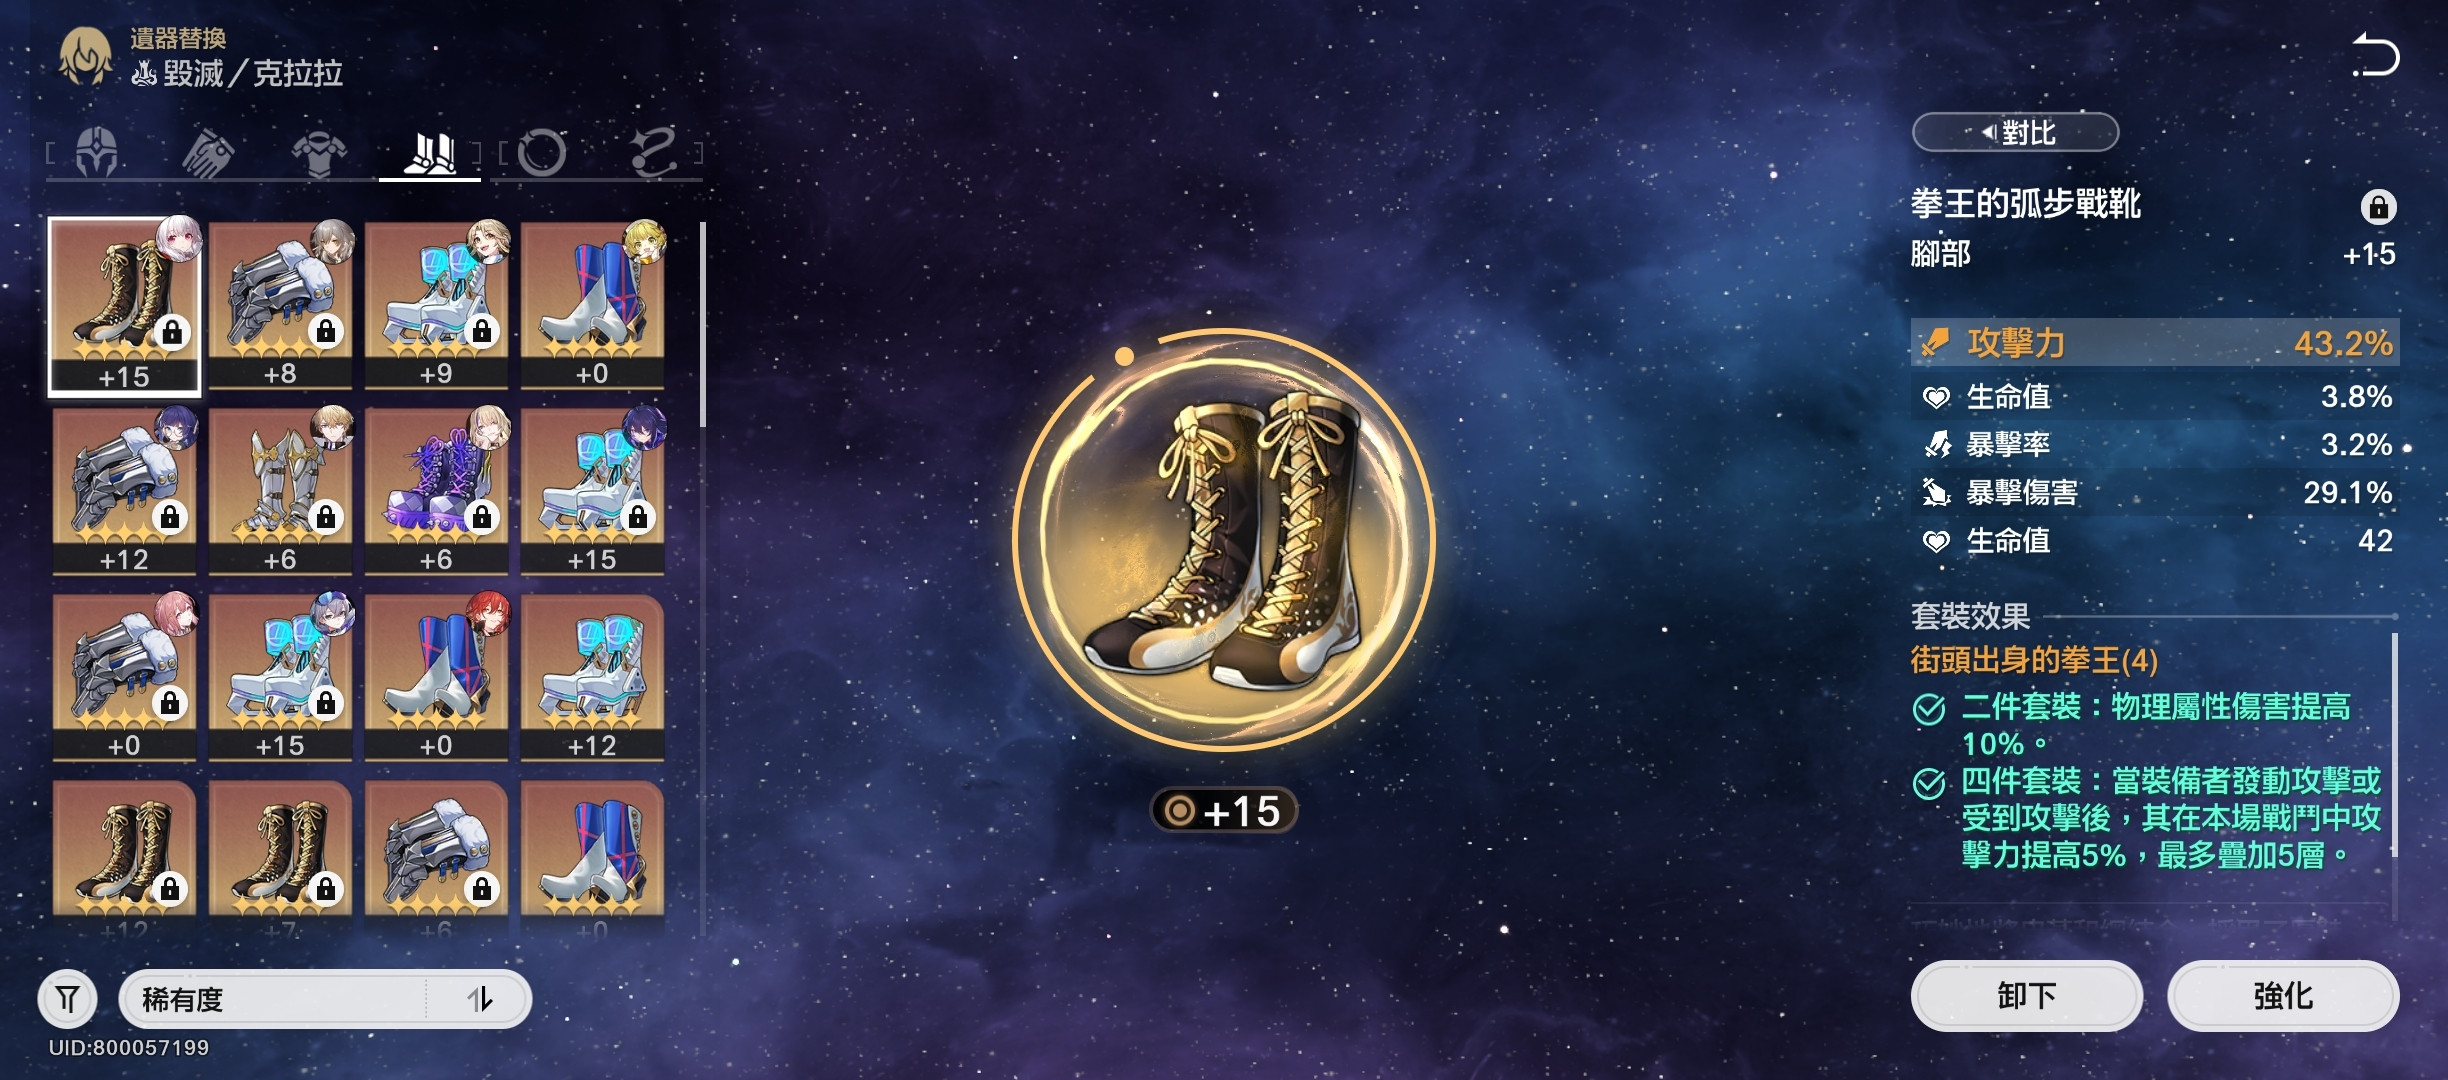2448x1080 pixels.
Task: Click the character avatar icon top-left
Action: click(85, 56)
